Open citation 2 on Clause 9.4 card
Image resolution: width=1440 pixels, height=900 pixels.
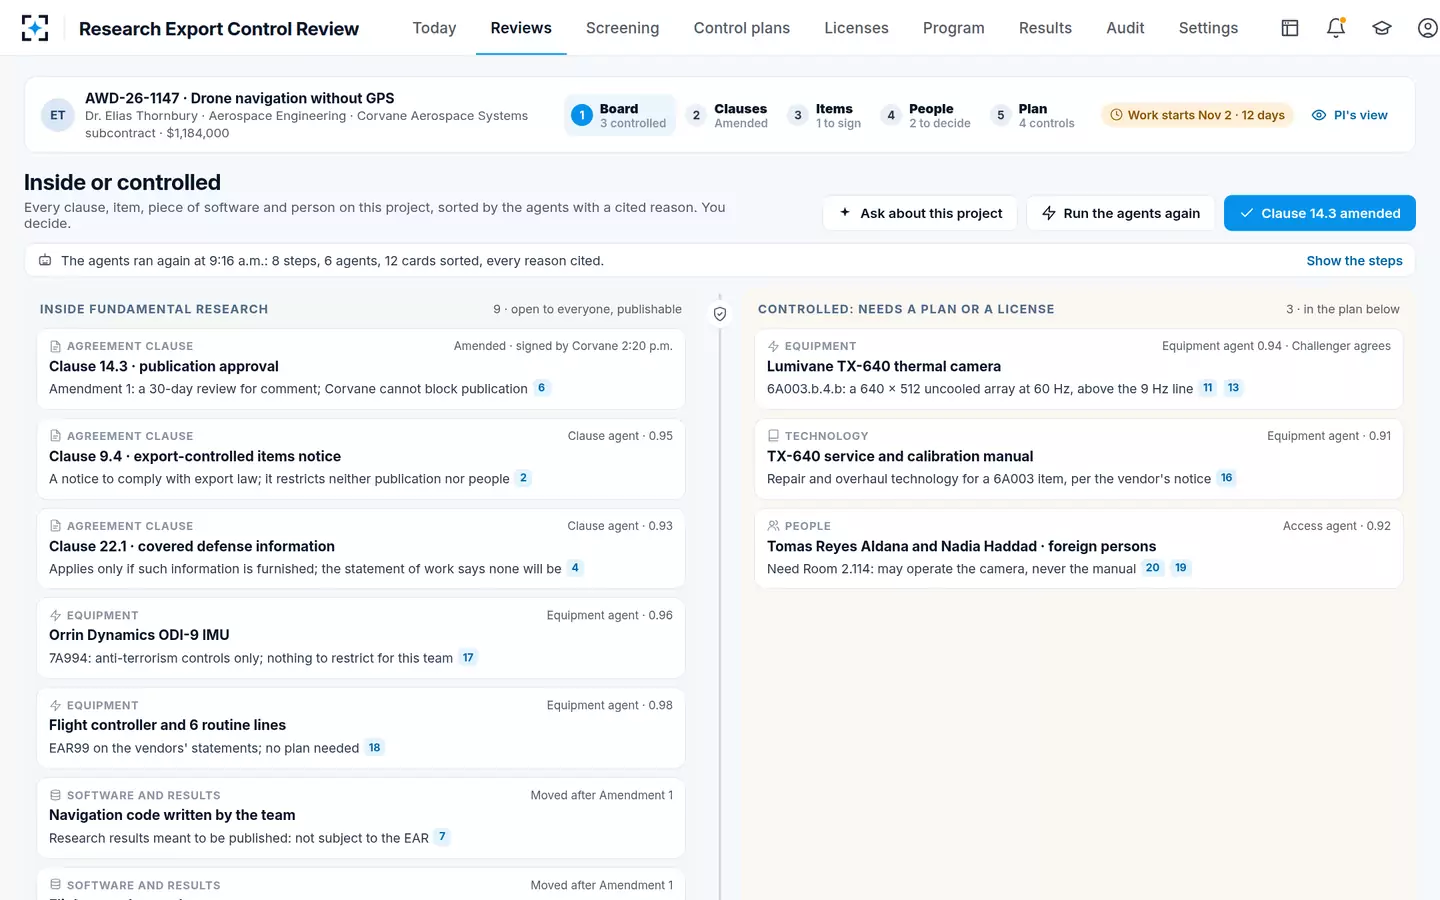click(x=523, y=478)
